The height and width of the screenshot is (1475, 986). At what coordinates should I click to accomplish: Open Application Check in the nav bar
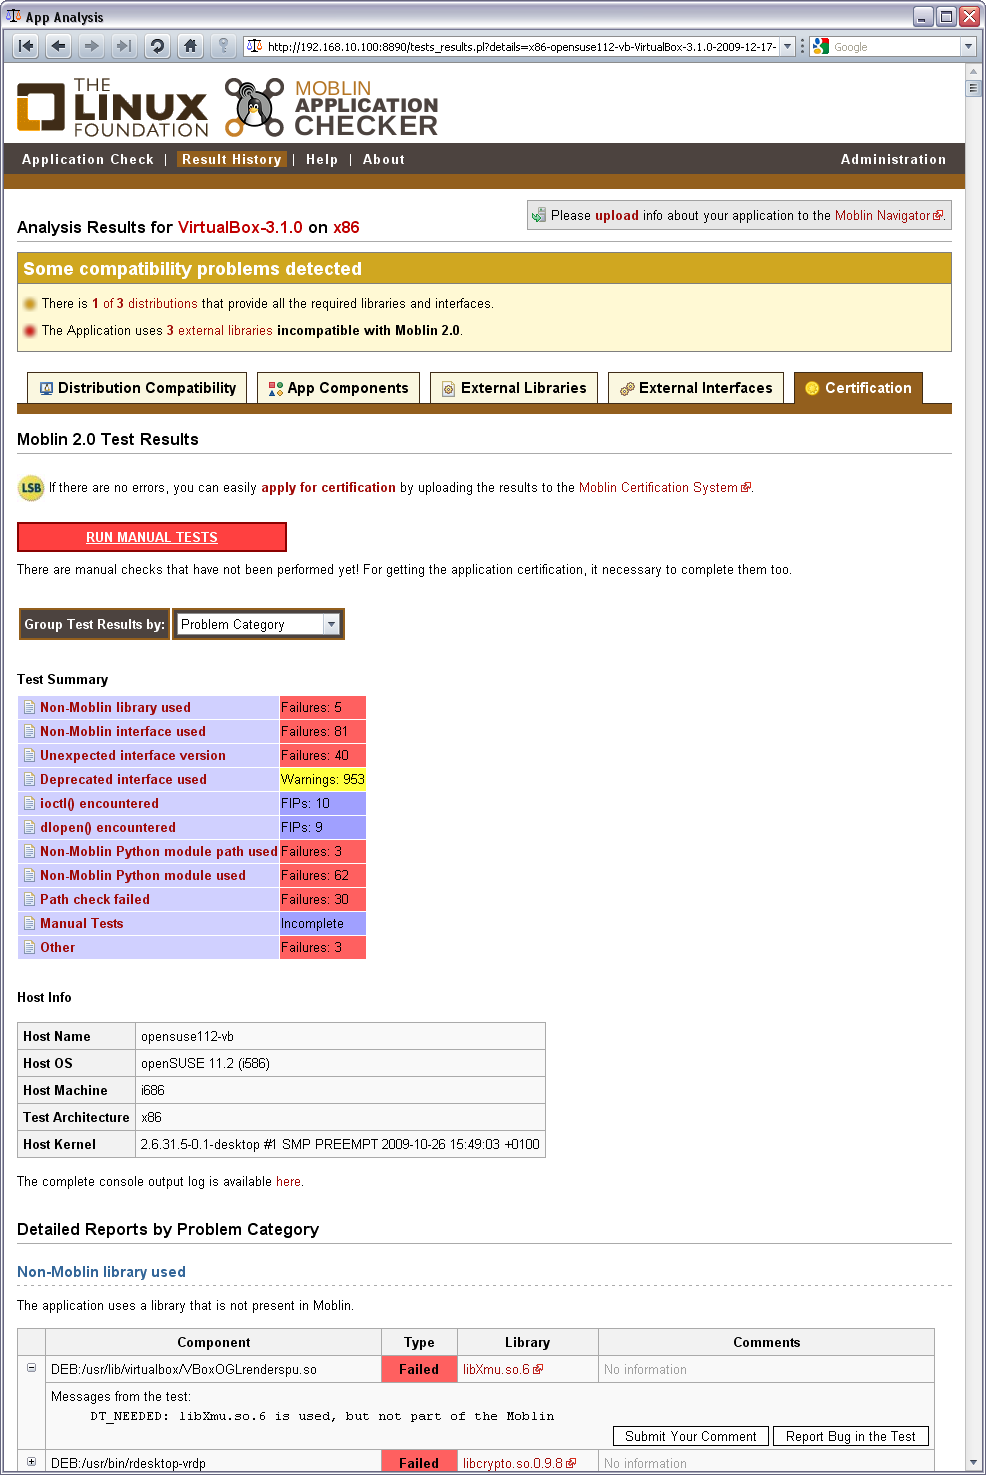click(x=88, y=159)
